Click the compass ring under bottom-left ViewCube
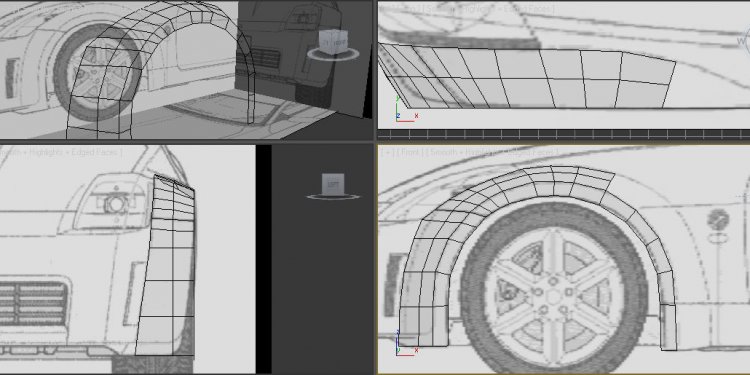Image resolution: width=750 pixels, height=375 pixels. (x=333, y=196)
